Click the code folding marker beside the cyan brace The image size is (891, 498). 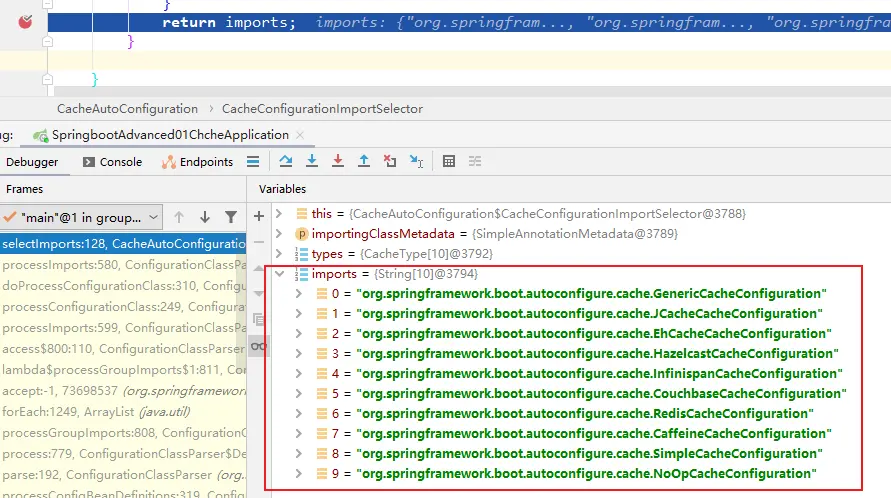click(x=48, y=80)
